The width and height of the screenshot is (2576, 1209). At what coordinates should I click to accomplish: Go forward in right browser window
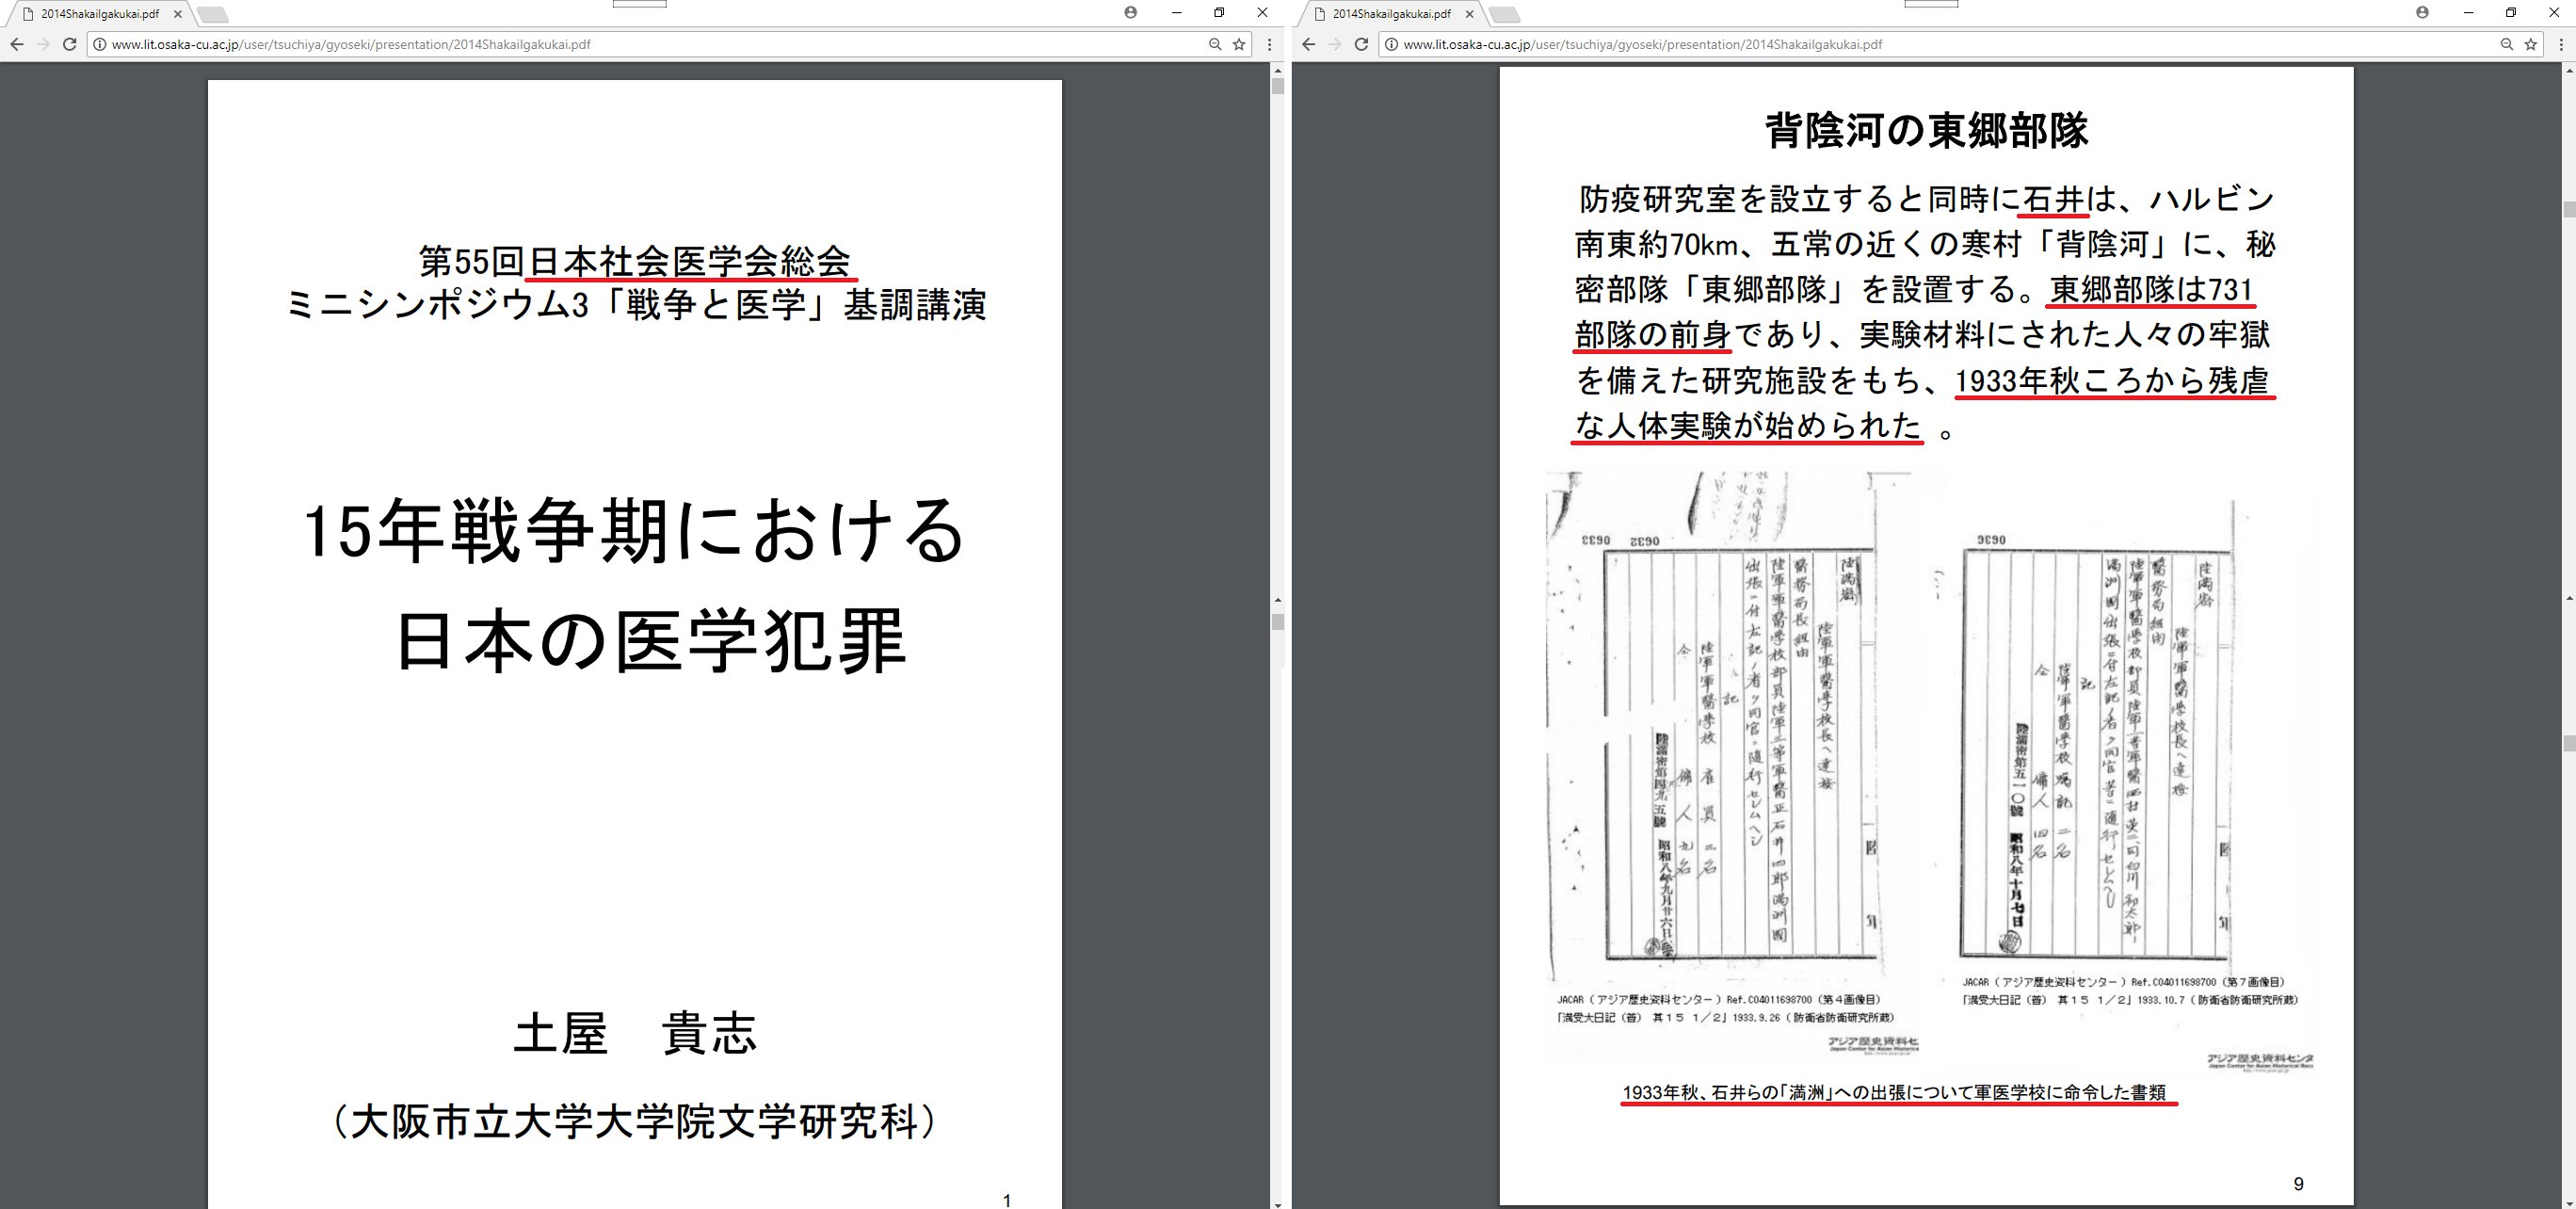point(1335,44)
